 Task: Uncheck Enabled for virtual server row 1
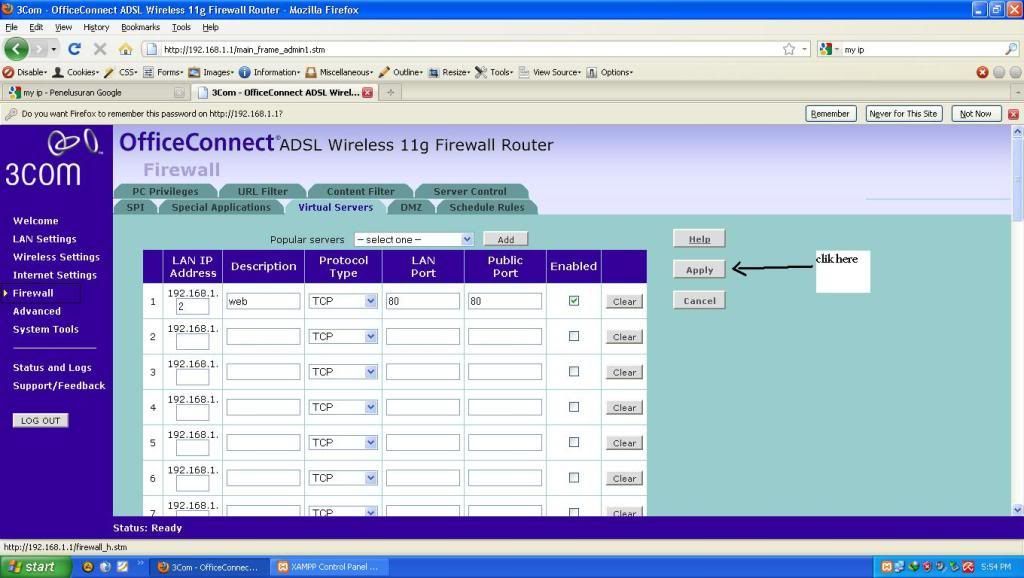[x=574, y=300]
